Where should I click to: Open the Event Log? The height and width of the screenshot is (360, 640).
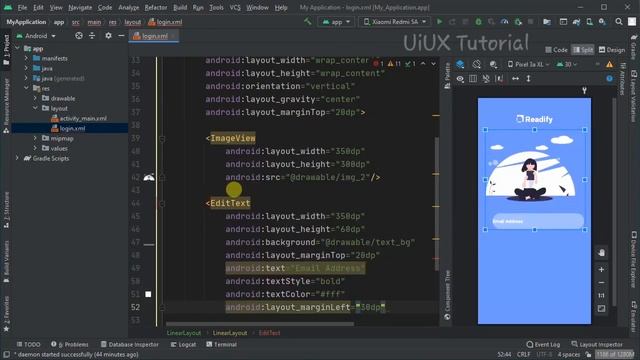click(543, 344)
